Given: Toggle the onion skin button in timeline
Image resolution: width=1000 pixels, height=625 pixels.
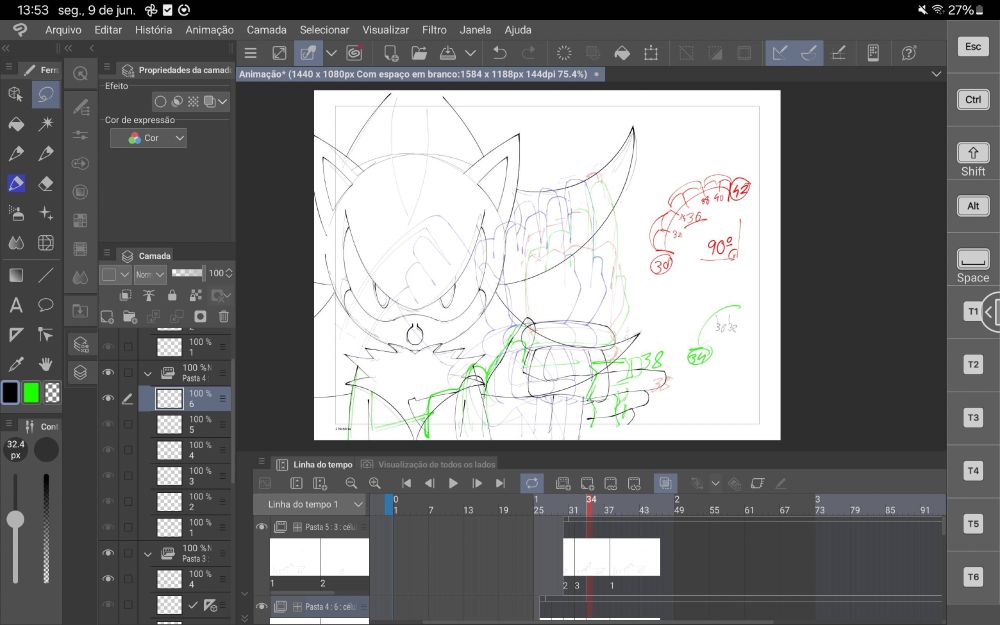Looking at the screenshot, I should tap(665, 483).
